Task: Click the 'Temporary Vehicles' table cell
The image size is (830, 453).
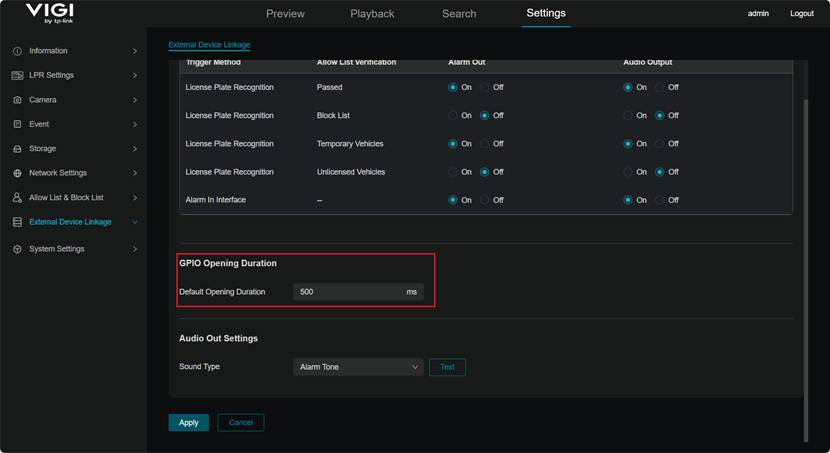Action: pyautogui.click(x=350, y=144)
